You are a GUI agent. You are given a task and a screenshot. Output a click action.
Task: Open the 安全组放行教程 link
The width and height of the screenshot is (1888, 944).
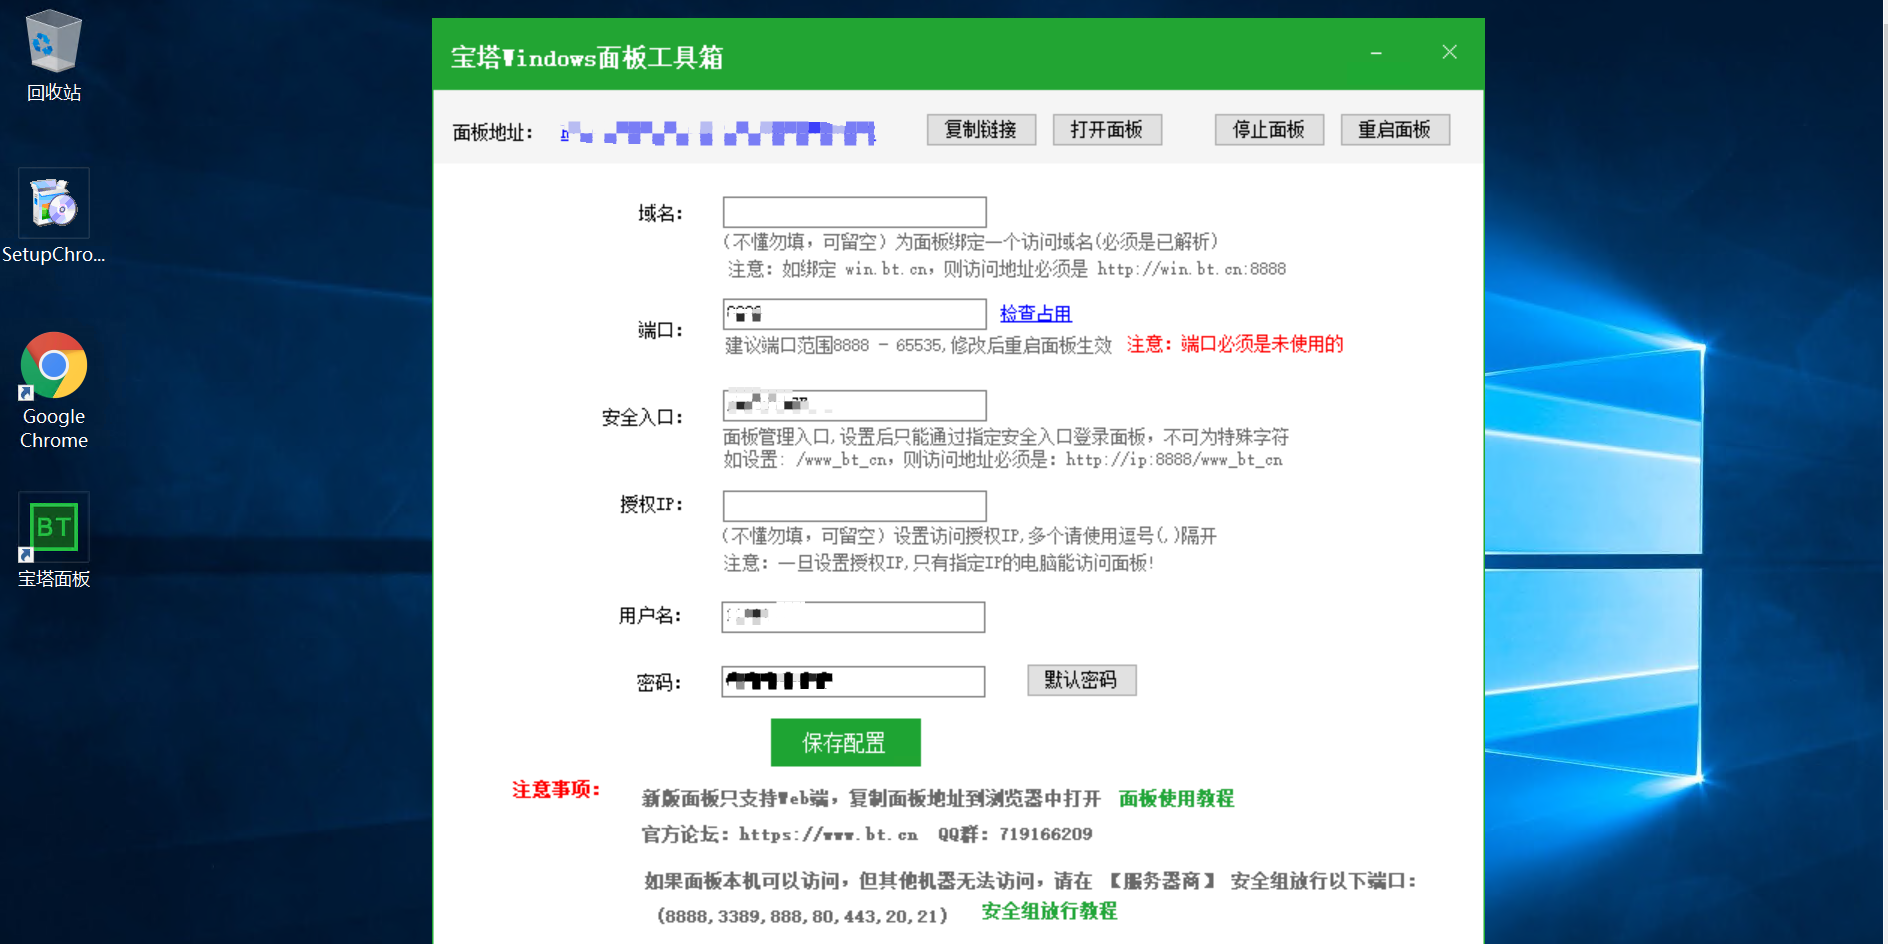point(1049,911)
